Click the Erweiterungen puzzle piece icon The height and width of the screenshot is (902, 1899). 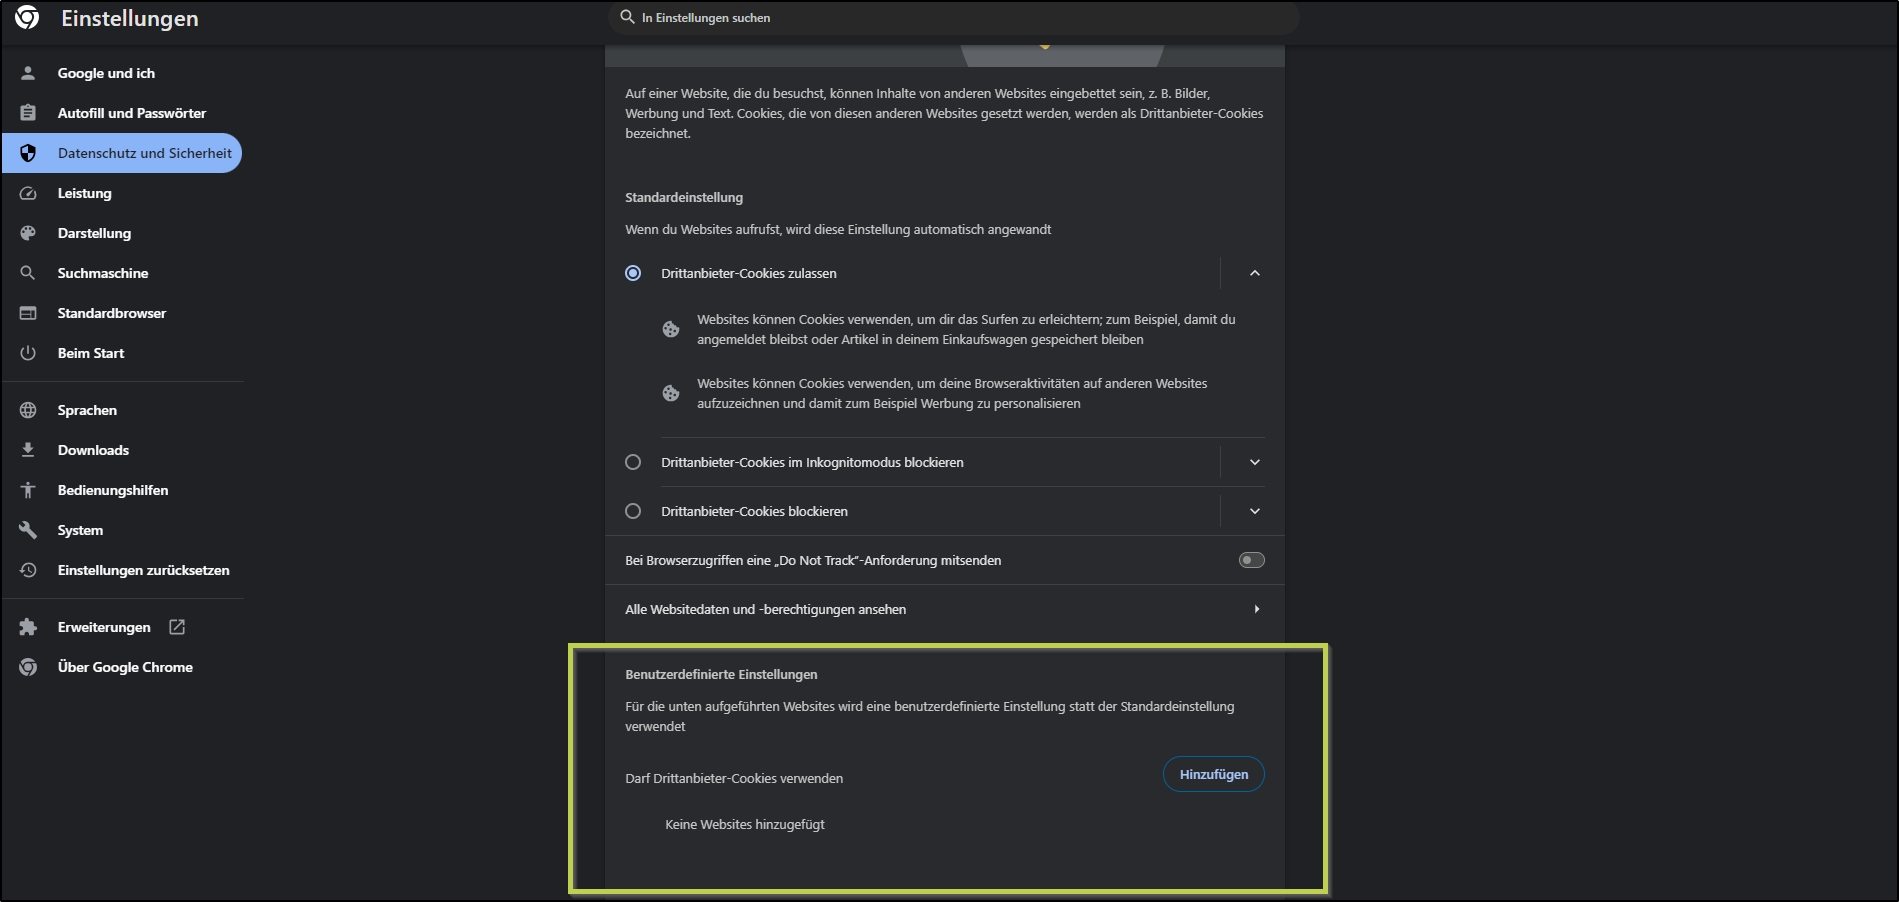tap(28, 627)
